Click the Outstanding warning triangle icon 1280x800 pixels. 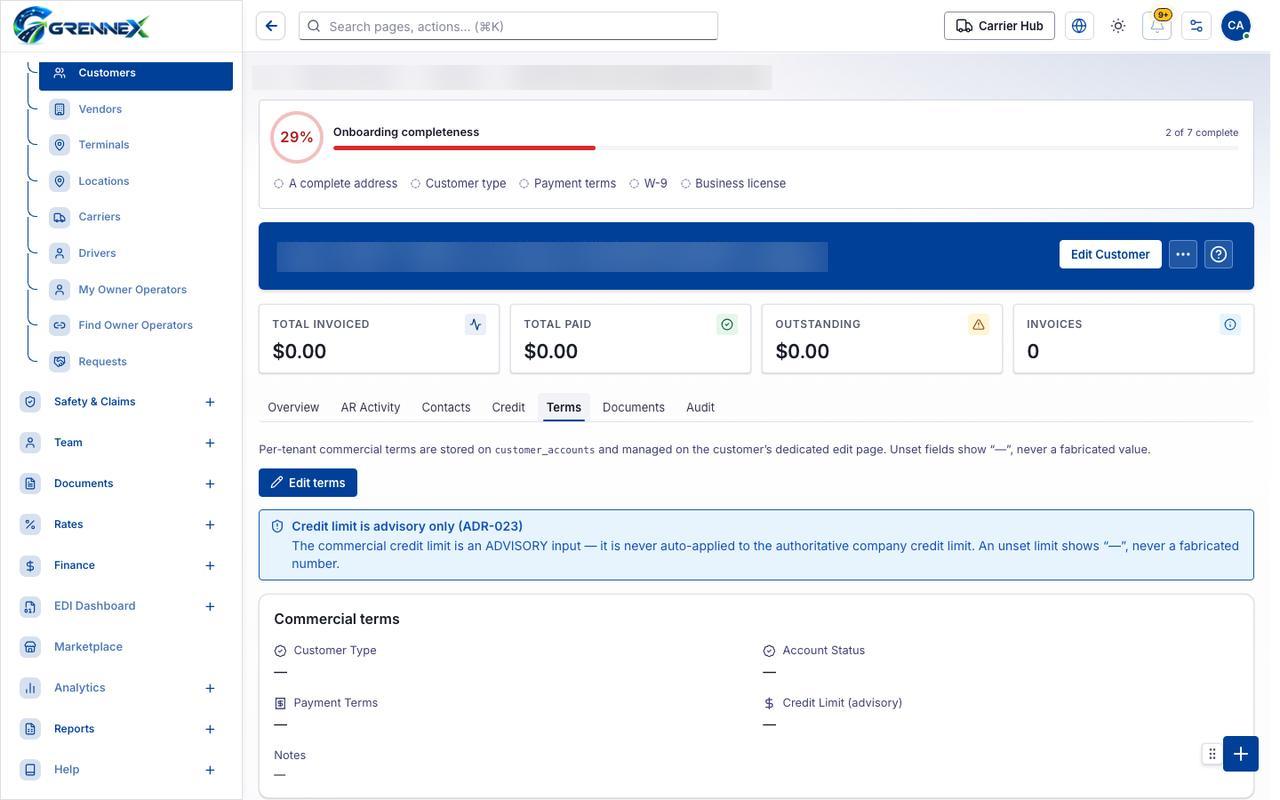[978, 324]
